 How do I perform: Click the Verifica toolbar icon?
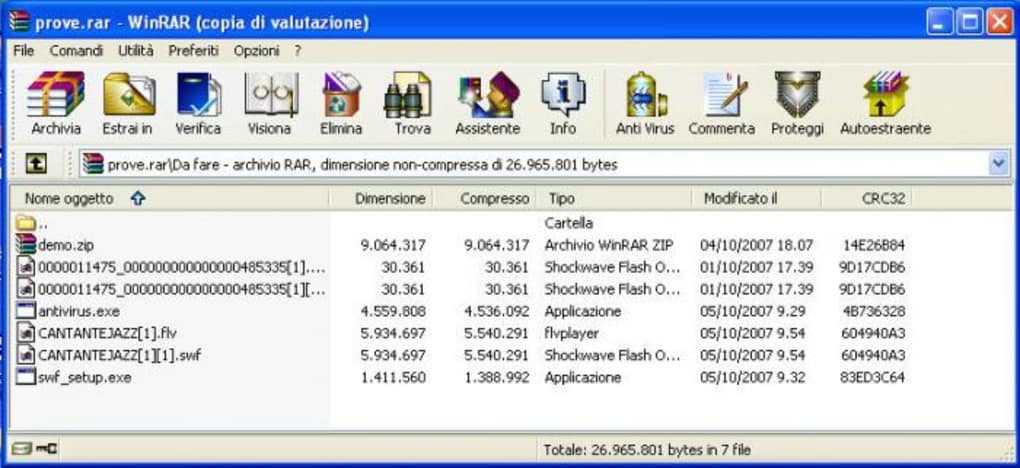(198, 94)
